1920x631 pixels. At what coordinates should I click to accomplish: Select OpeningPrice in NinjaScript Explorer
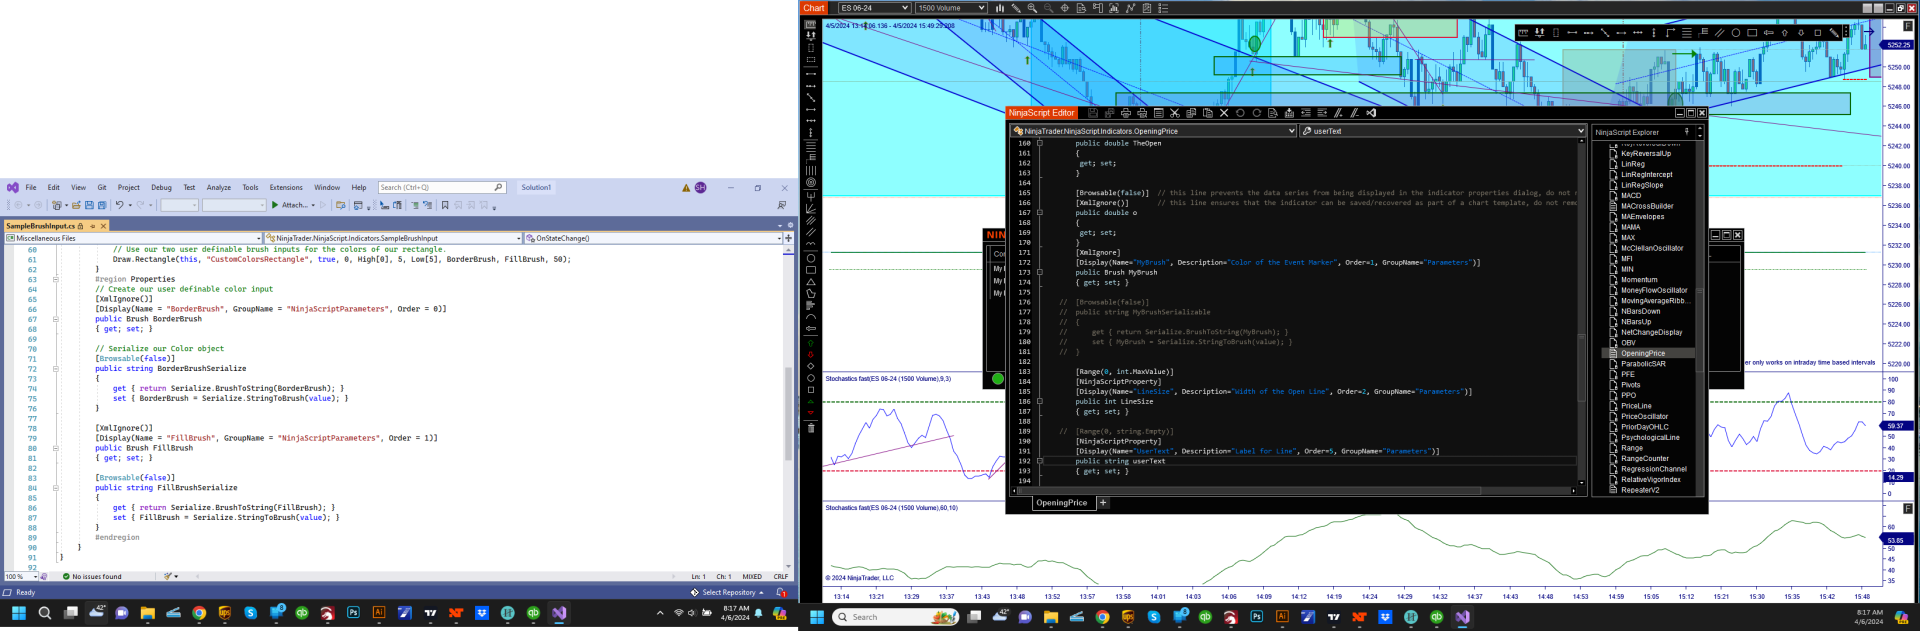click(1643, 353)
